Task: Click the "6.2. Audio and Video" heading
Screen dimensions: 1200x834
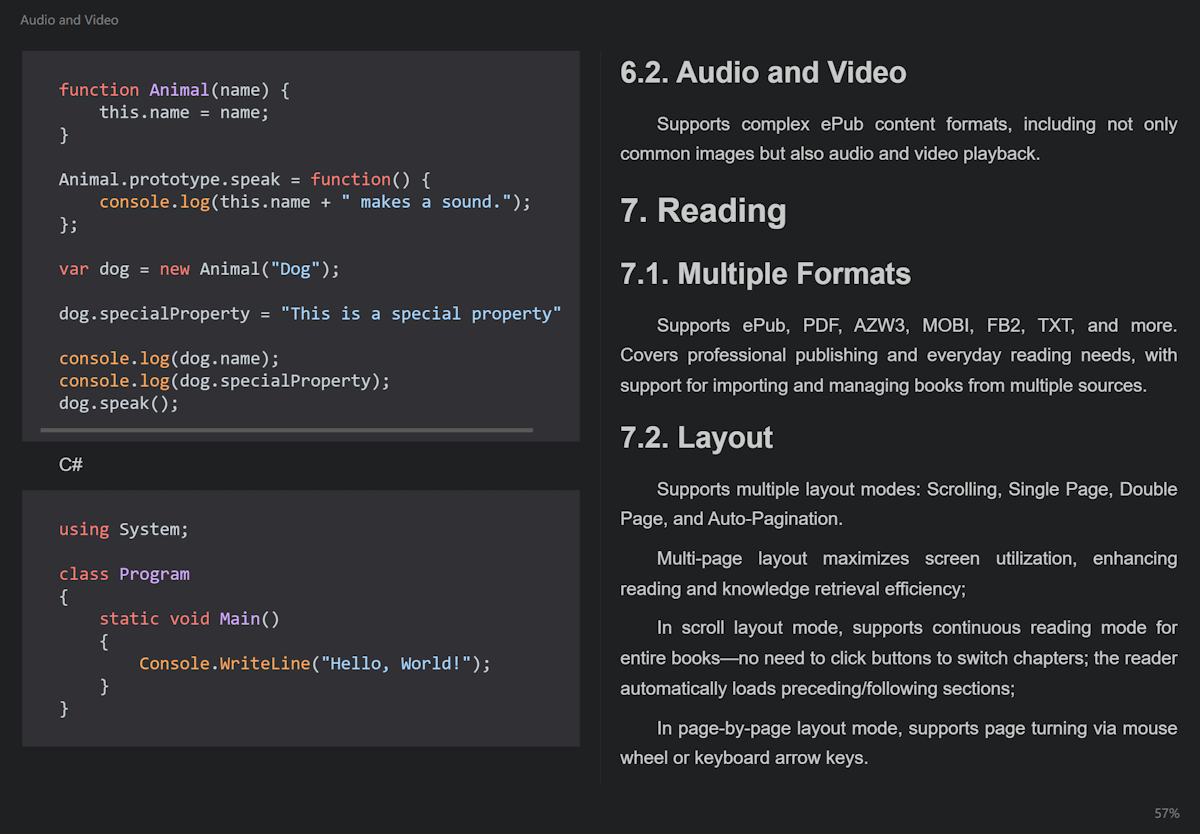Action: (763, 73)
